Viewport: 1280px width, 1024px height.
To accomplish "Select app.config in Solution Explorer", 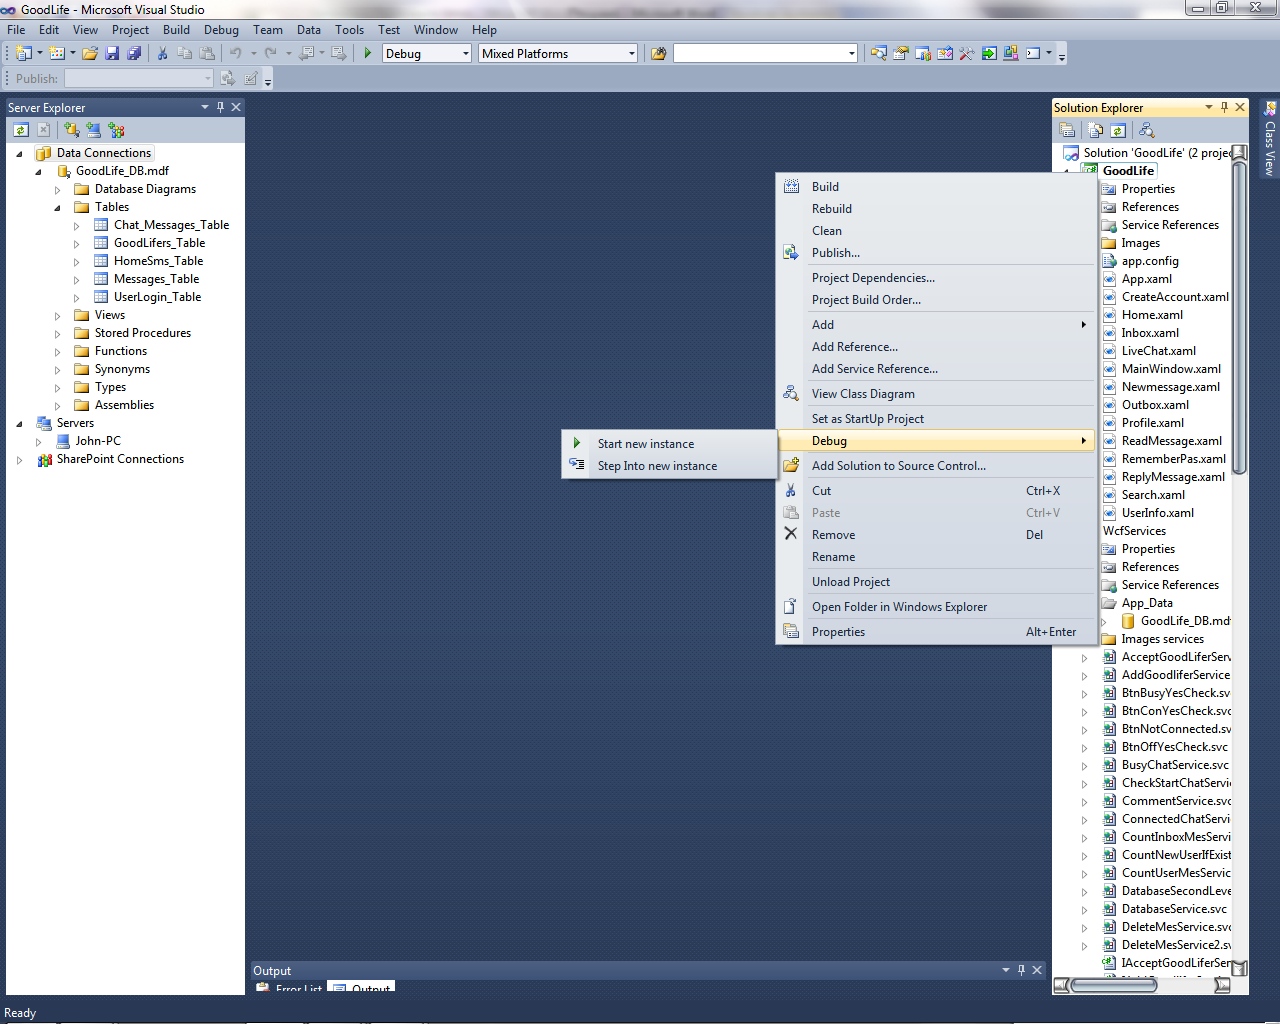I will (x=1150, y=261).
